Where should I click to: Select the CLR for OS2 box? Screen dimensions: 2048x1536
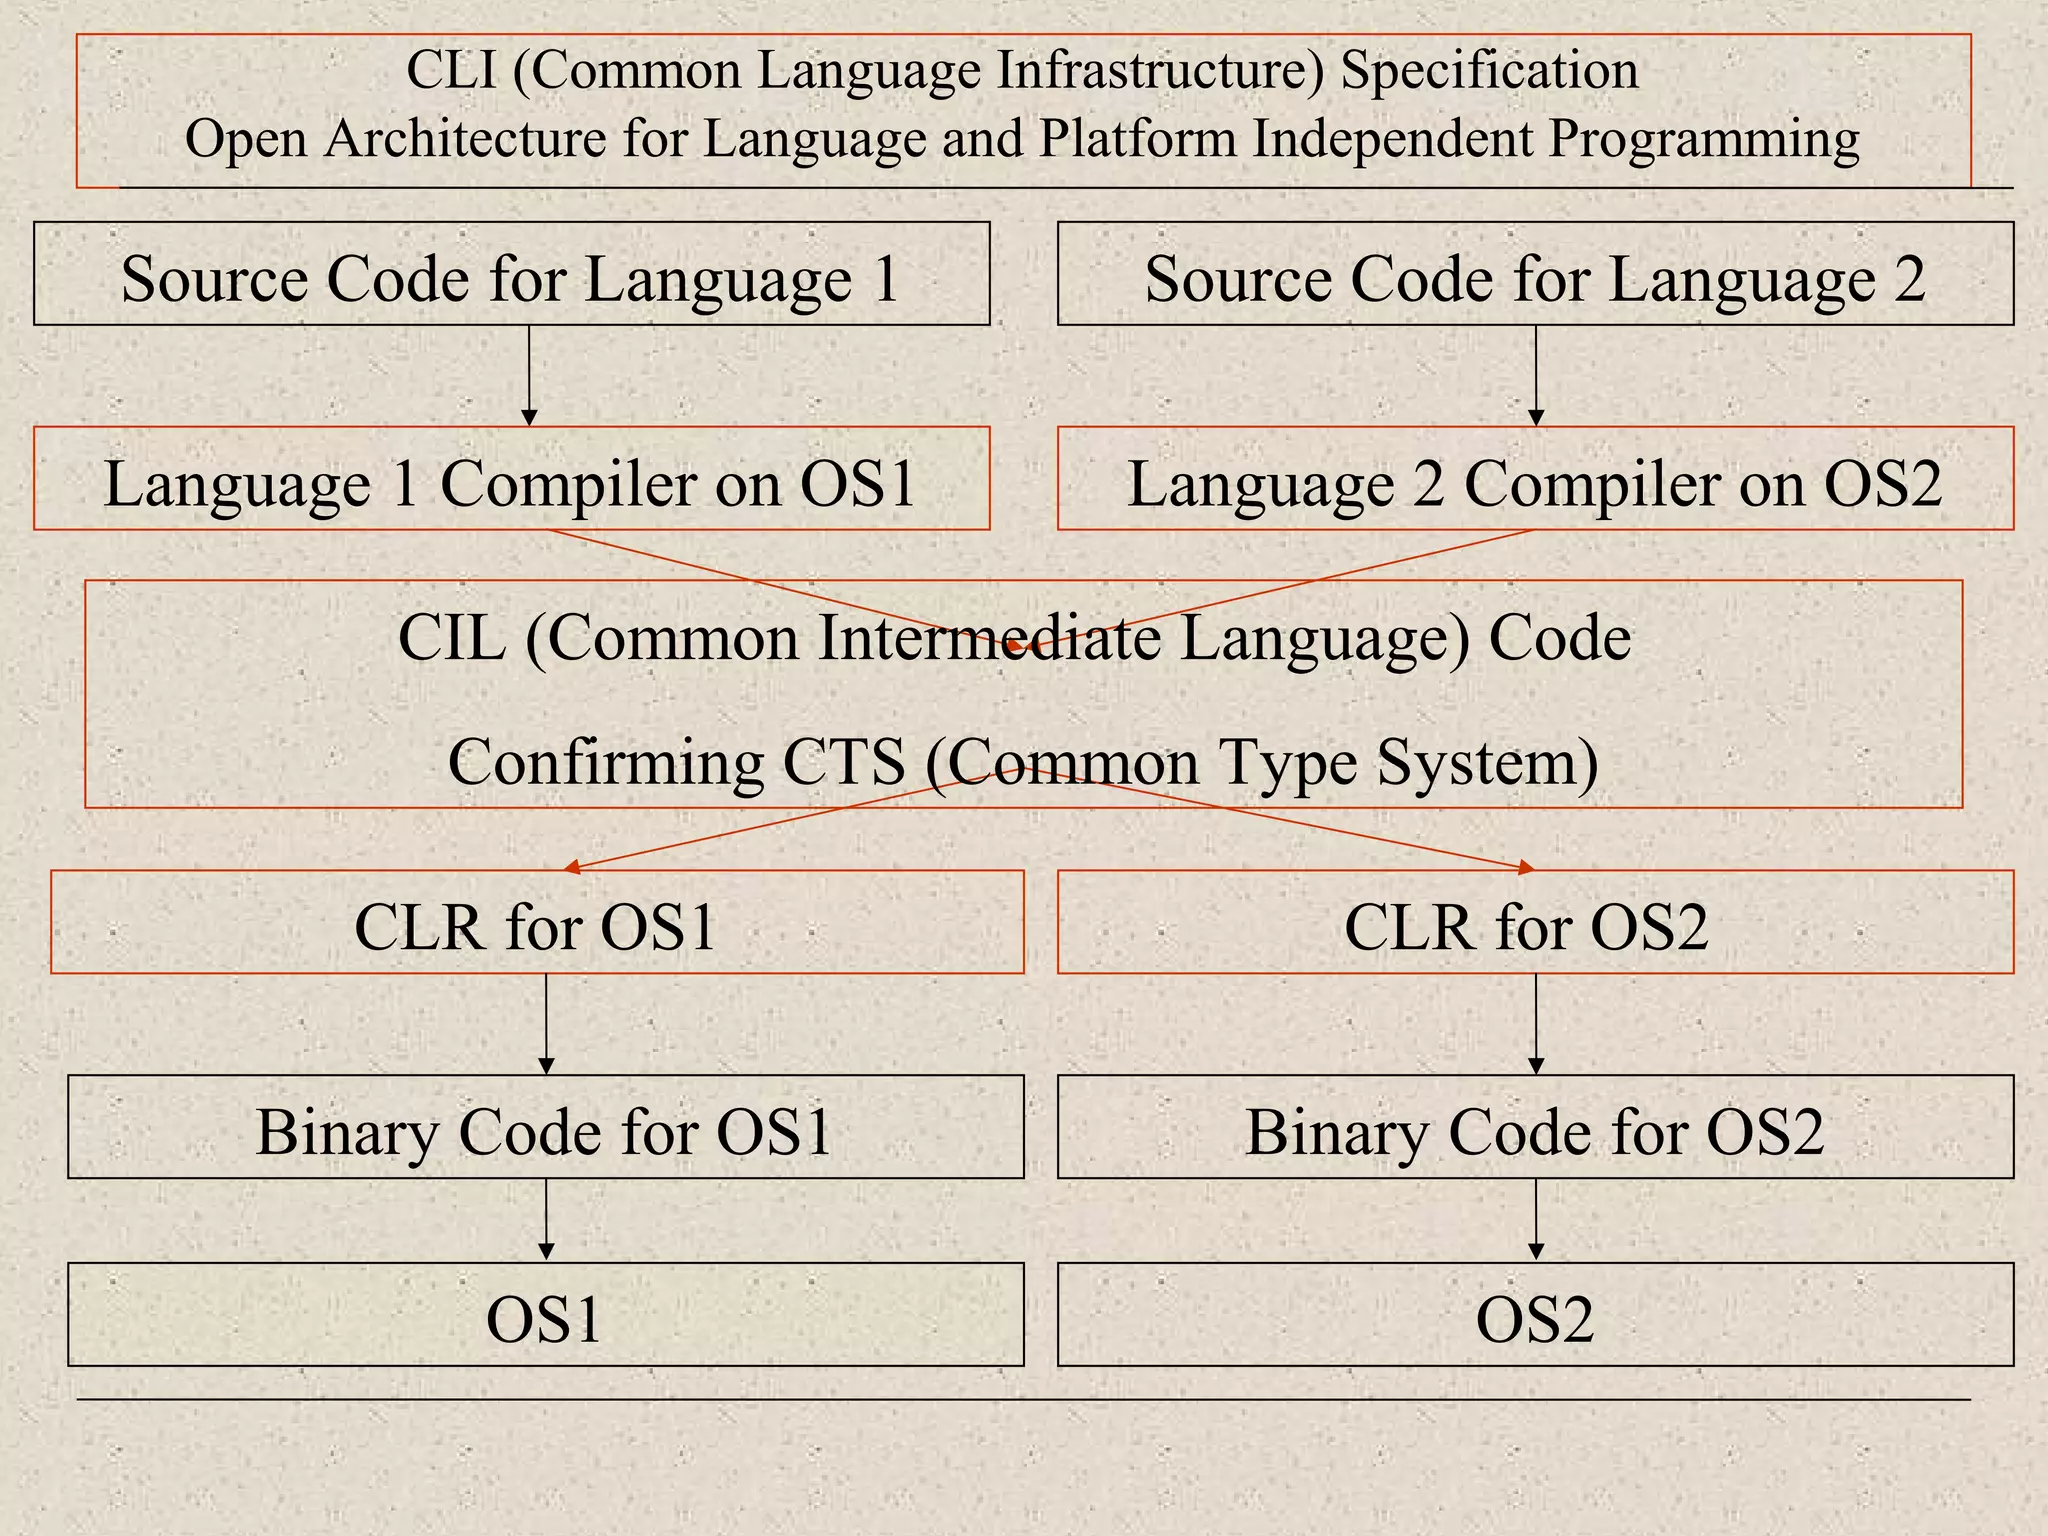[x=1534, y=924]
